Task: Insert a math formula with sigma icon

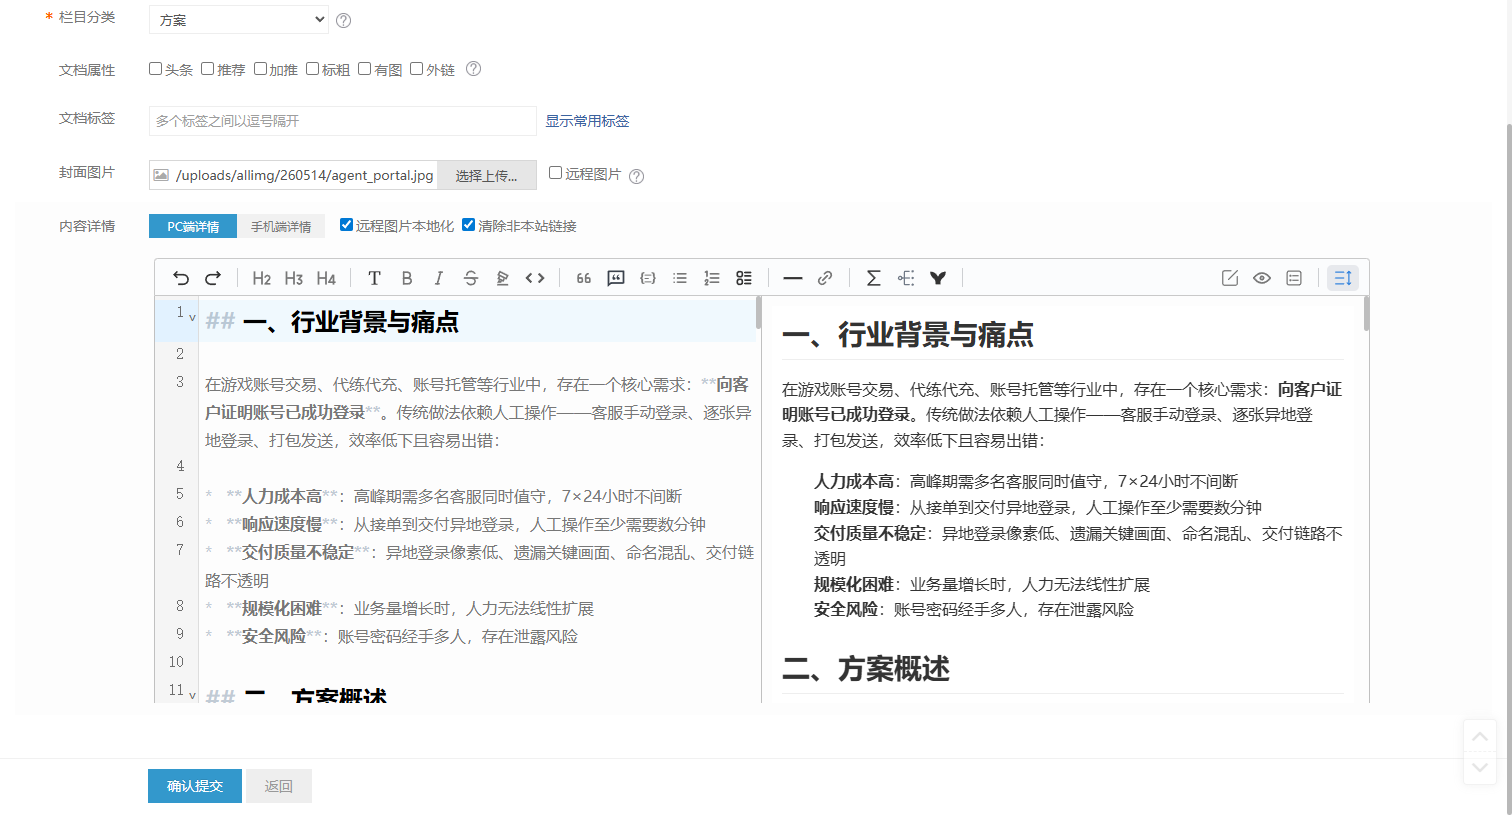Action: click(x=873, y=278)
